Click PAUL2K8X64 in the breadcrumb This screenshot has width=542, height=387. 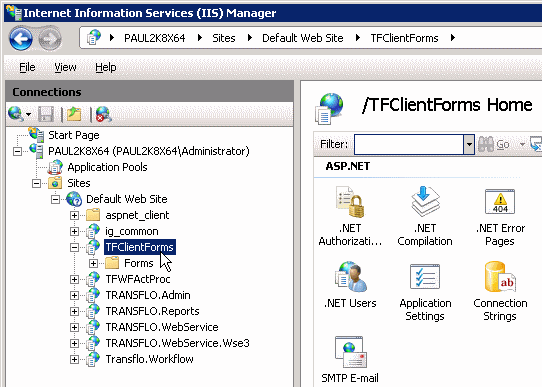point(155,38)
